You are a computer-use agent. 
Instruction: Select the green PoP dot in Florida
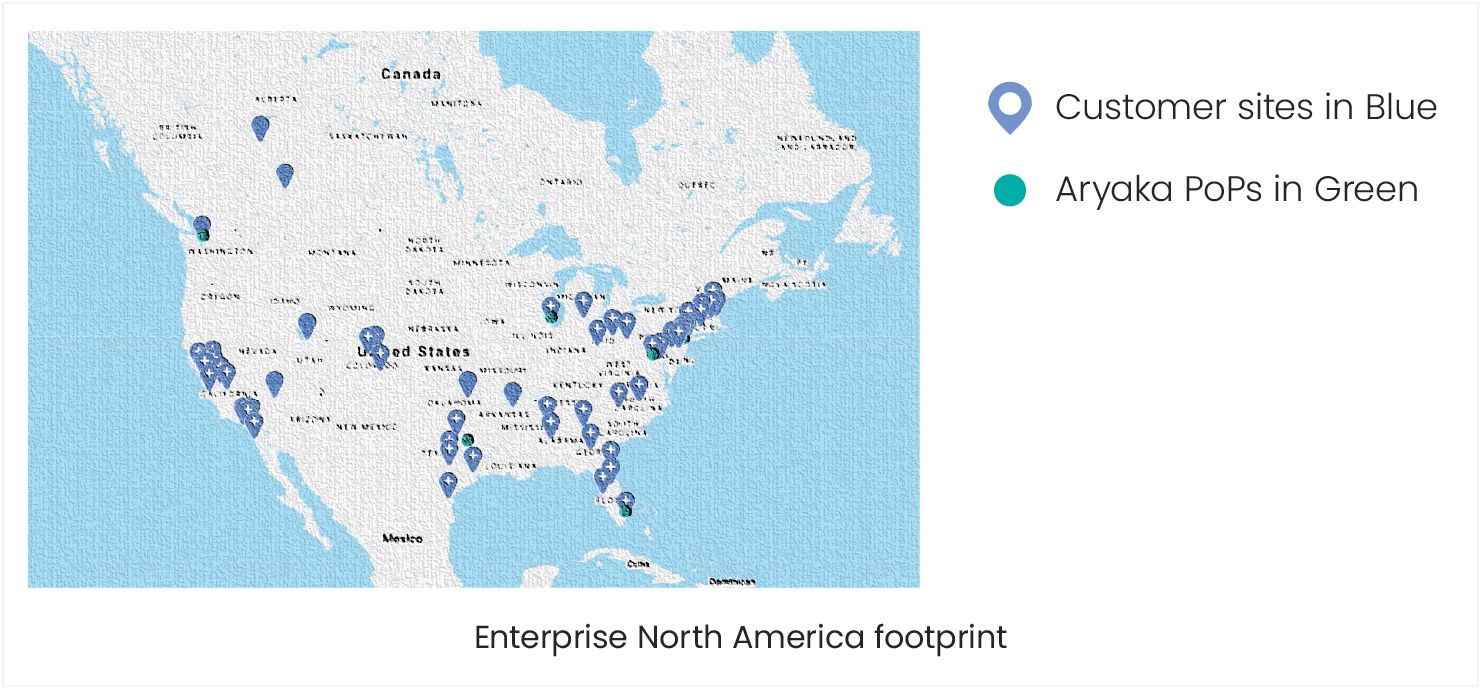pos(626,510)
